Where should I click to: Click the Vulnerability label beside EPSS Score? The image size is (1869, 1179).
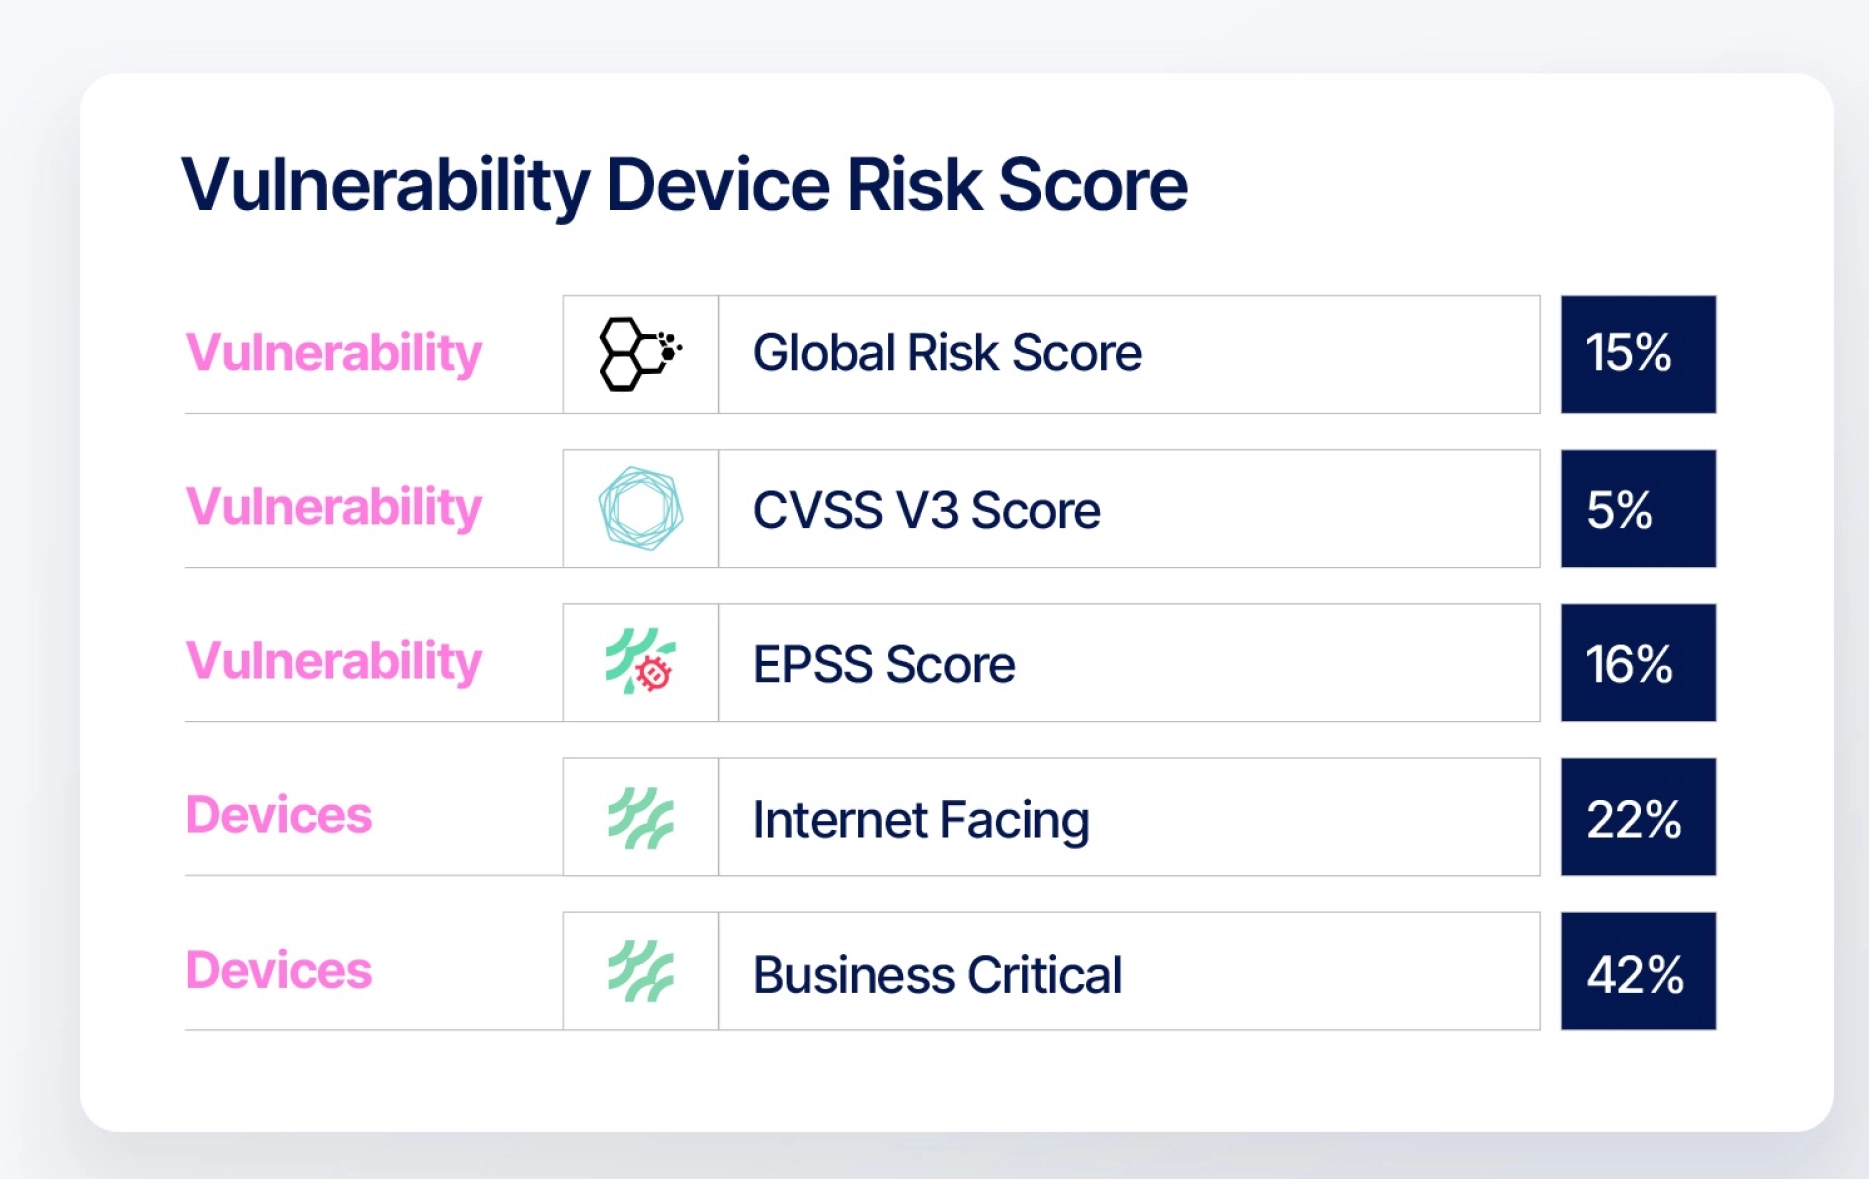point(334,662)
